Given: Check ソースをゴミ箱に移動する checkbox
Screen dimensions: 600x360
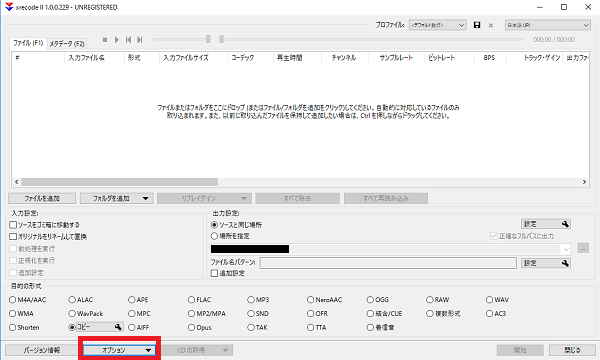Looking at the screenshot, I should point(13,225).
